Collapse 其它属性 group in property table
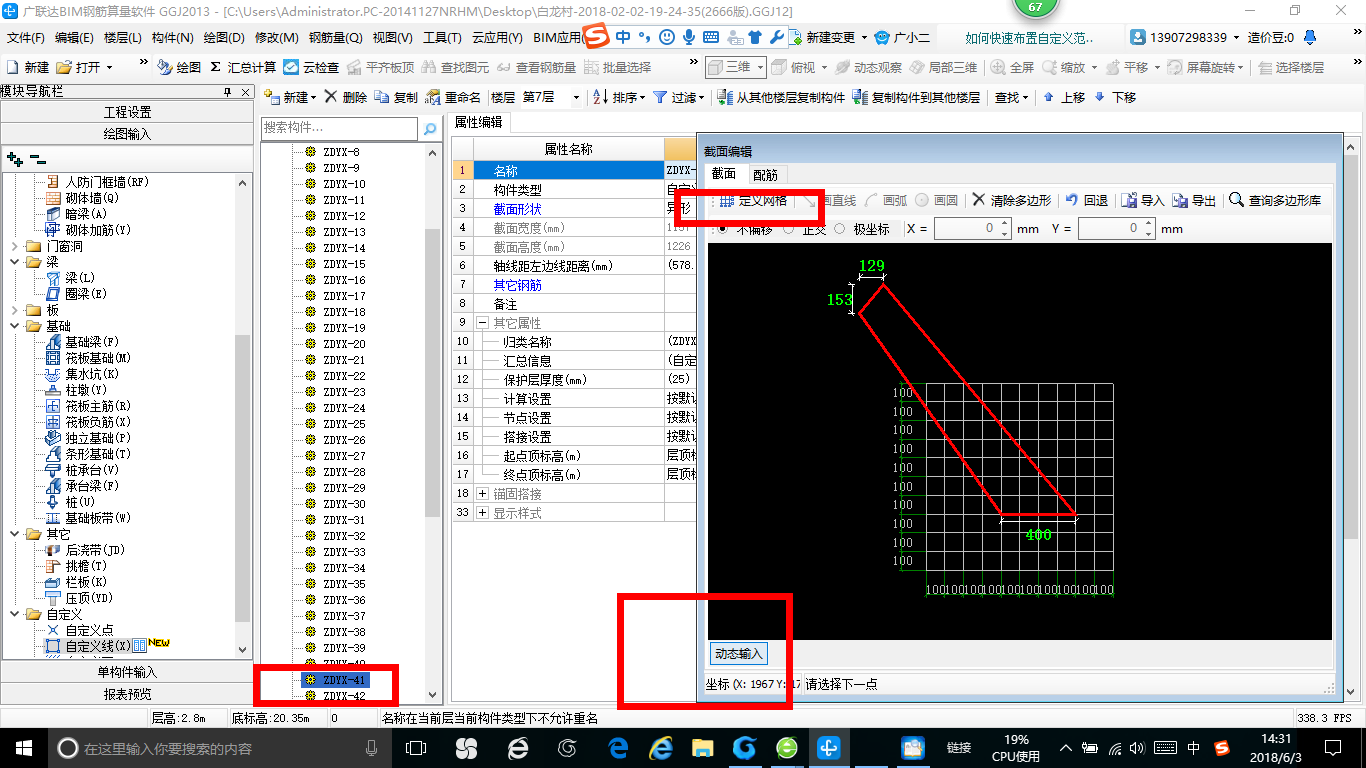Screen dimensions: 1366x768 coord(482,323)
